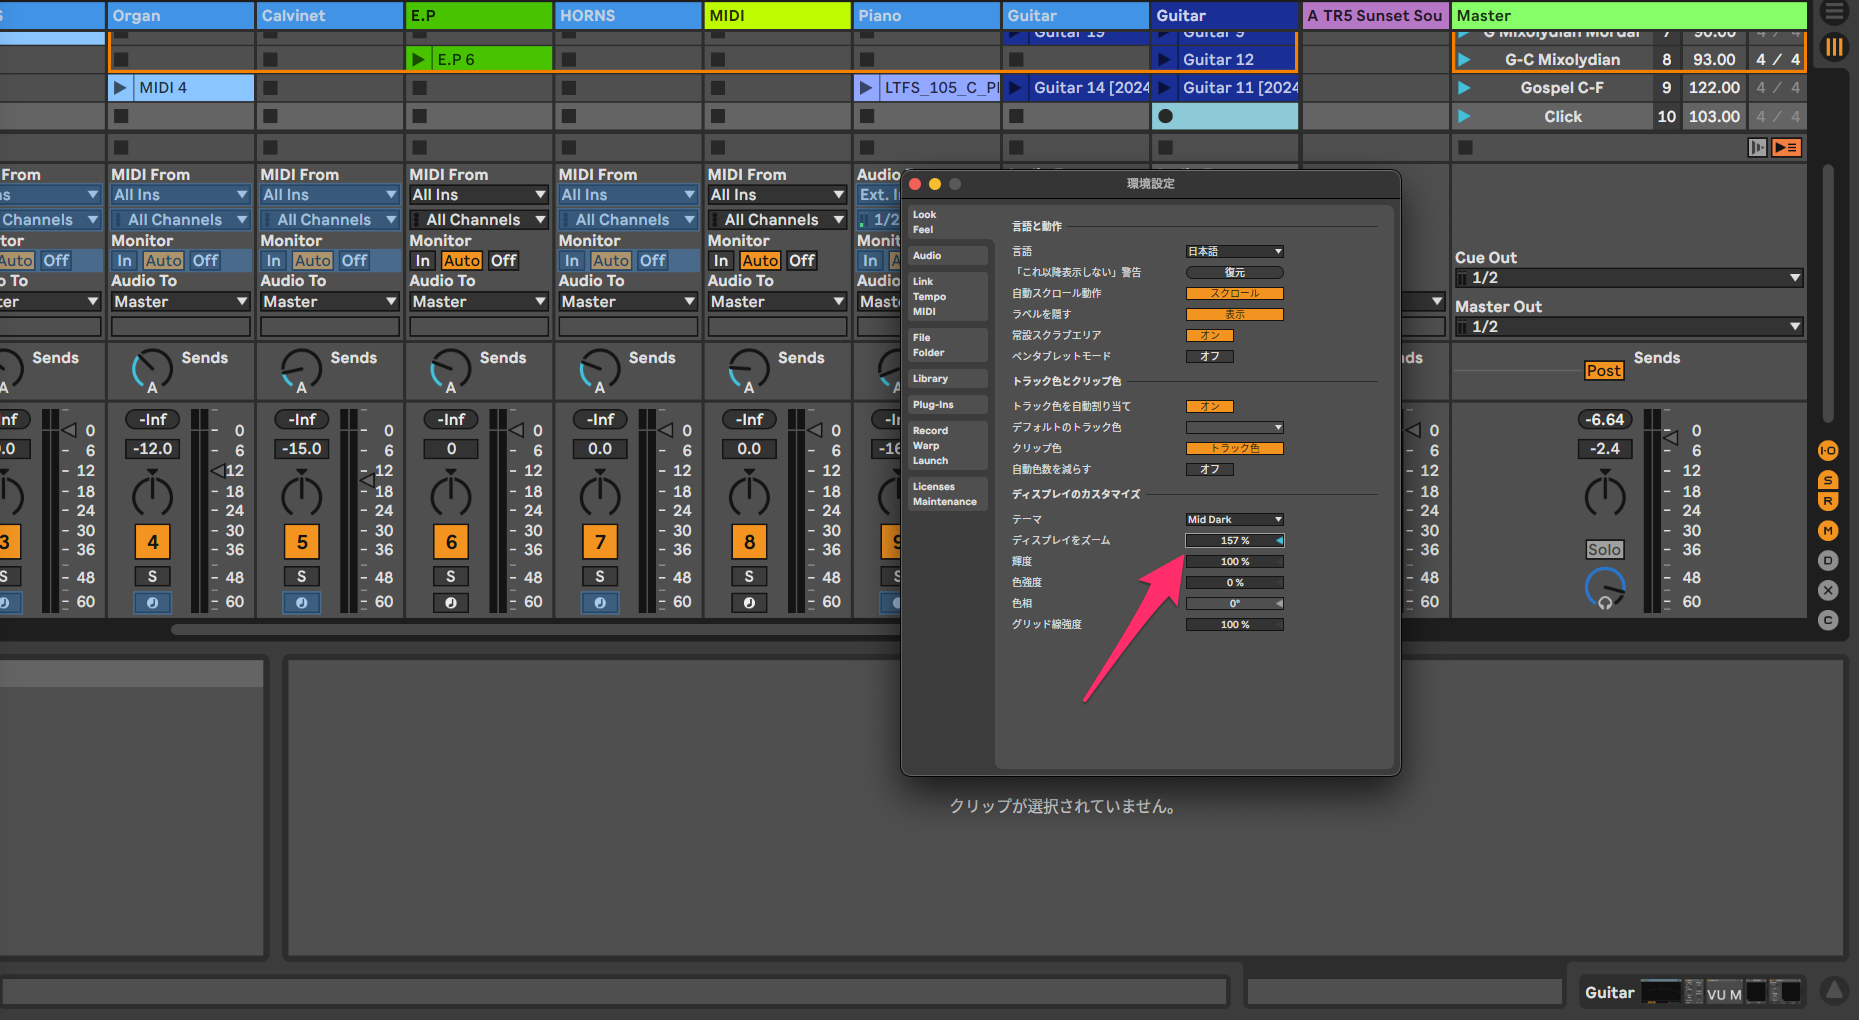This screenshot has height=1020, width=1859.
Task: Open the Theme dropdown showing Mid Dark
Action: coord(1234,520)
